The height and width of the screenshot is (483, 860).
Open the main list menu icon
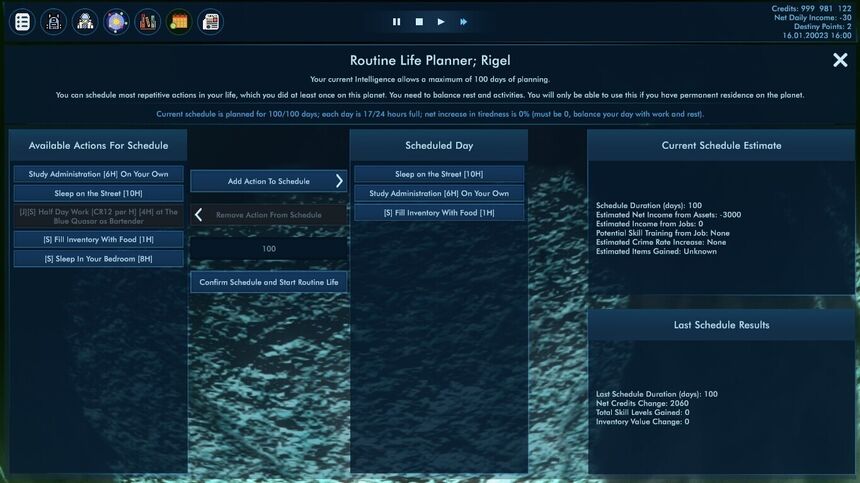click(22, 22)
